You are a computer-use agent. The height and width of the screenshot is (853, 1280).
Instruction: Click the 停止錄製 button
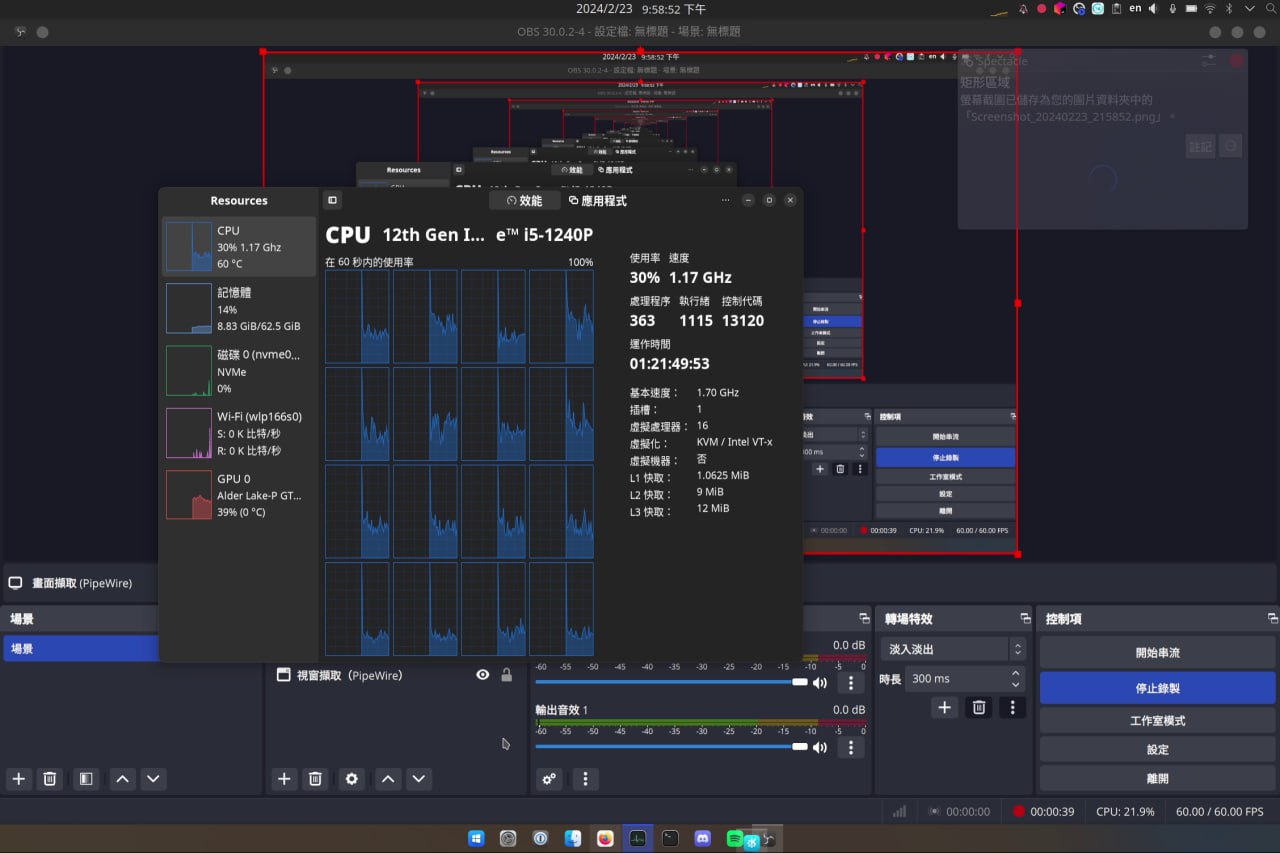1157,688
